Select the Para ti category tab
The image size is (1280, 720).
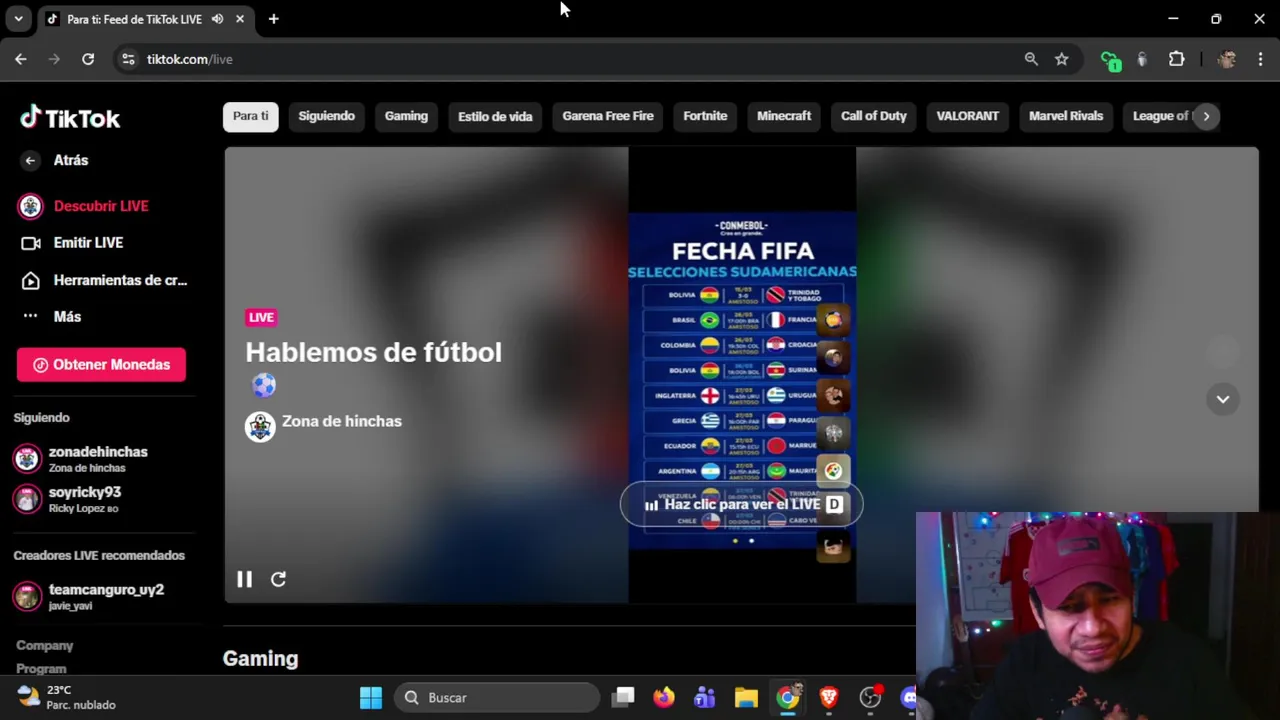(x=250, y=116)
